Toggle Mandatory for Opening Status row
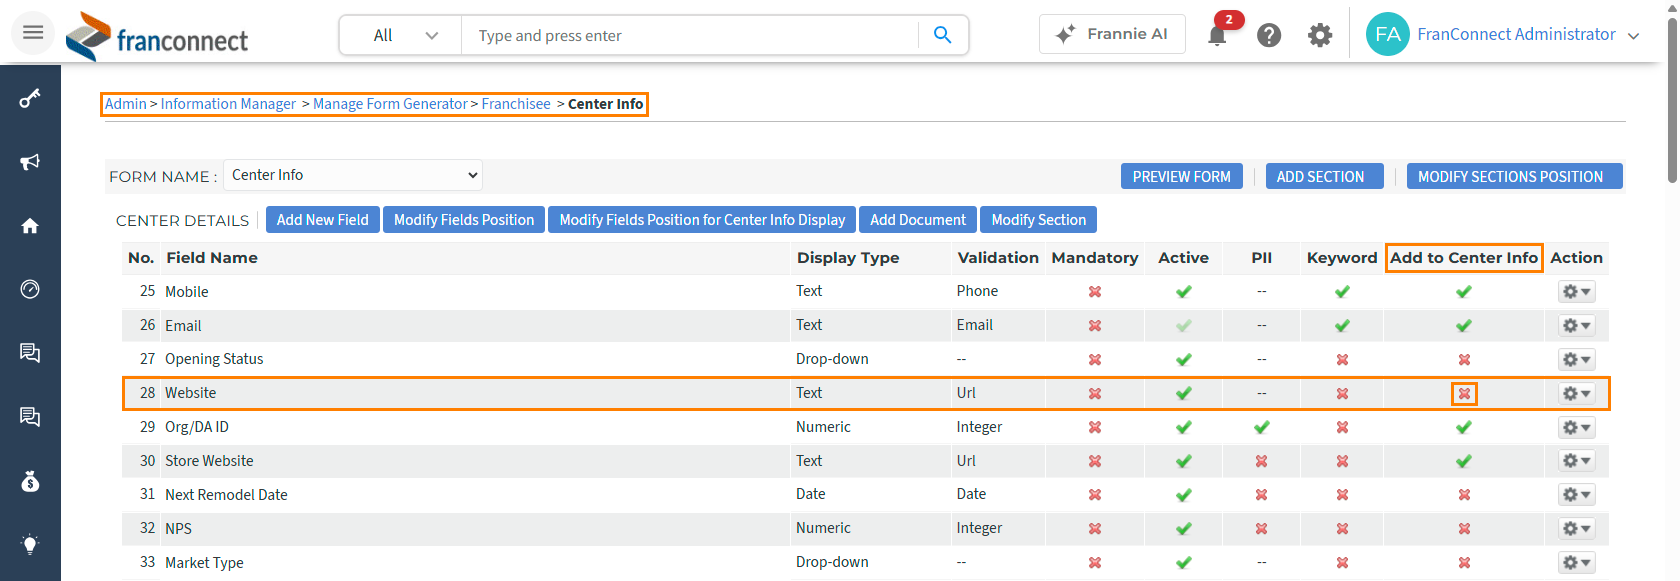 pyautogui.click(x=1095, y=360)
